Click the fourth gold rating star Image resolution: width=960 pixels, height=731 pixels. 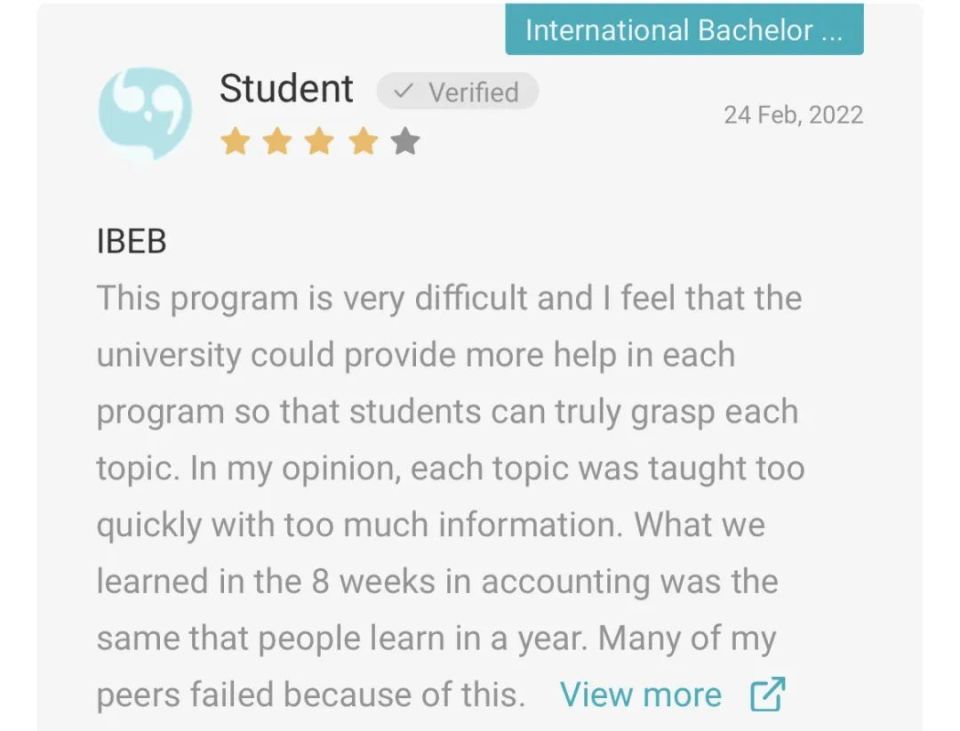click(x=362, y=142)
